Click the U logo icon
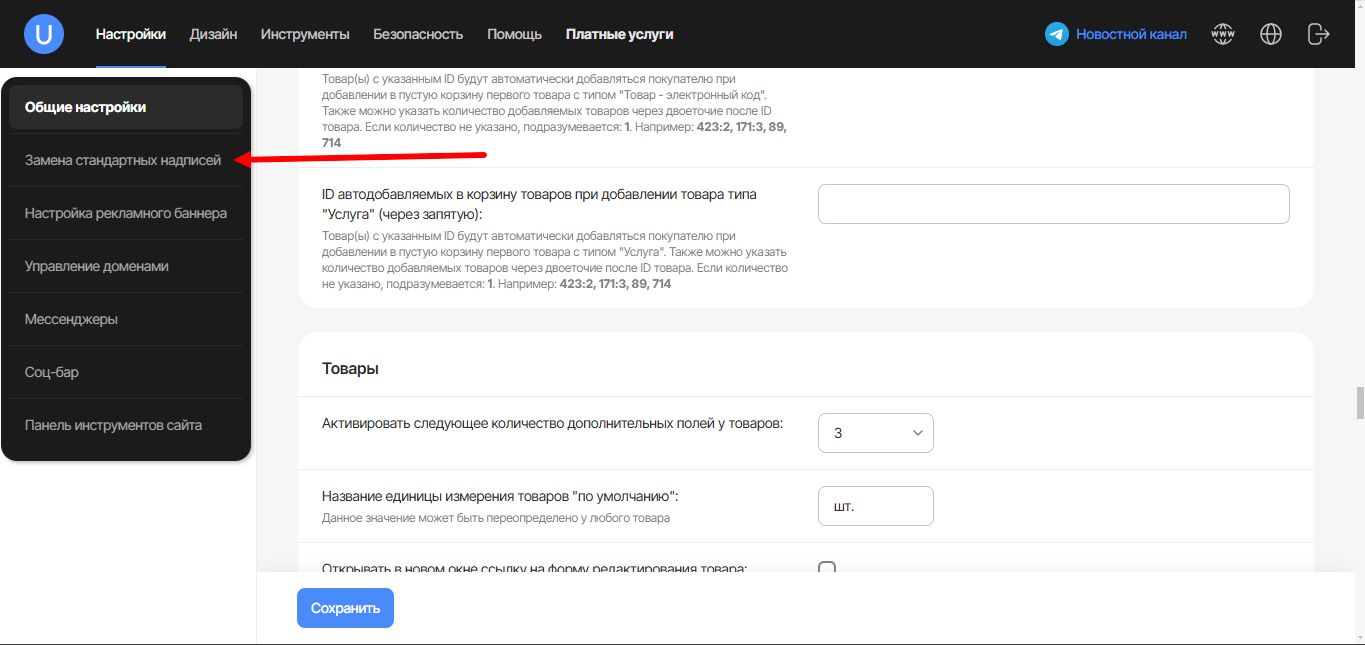This screenshot has height=645, width=1365. tap(44, 34)
